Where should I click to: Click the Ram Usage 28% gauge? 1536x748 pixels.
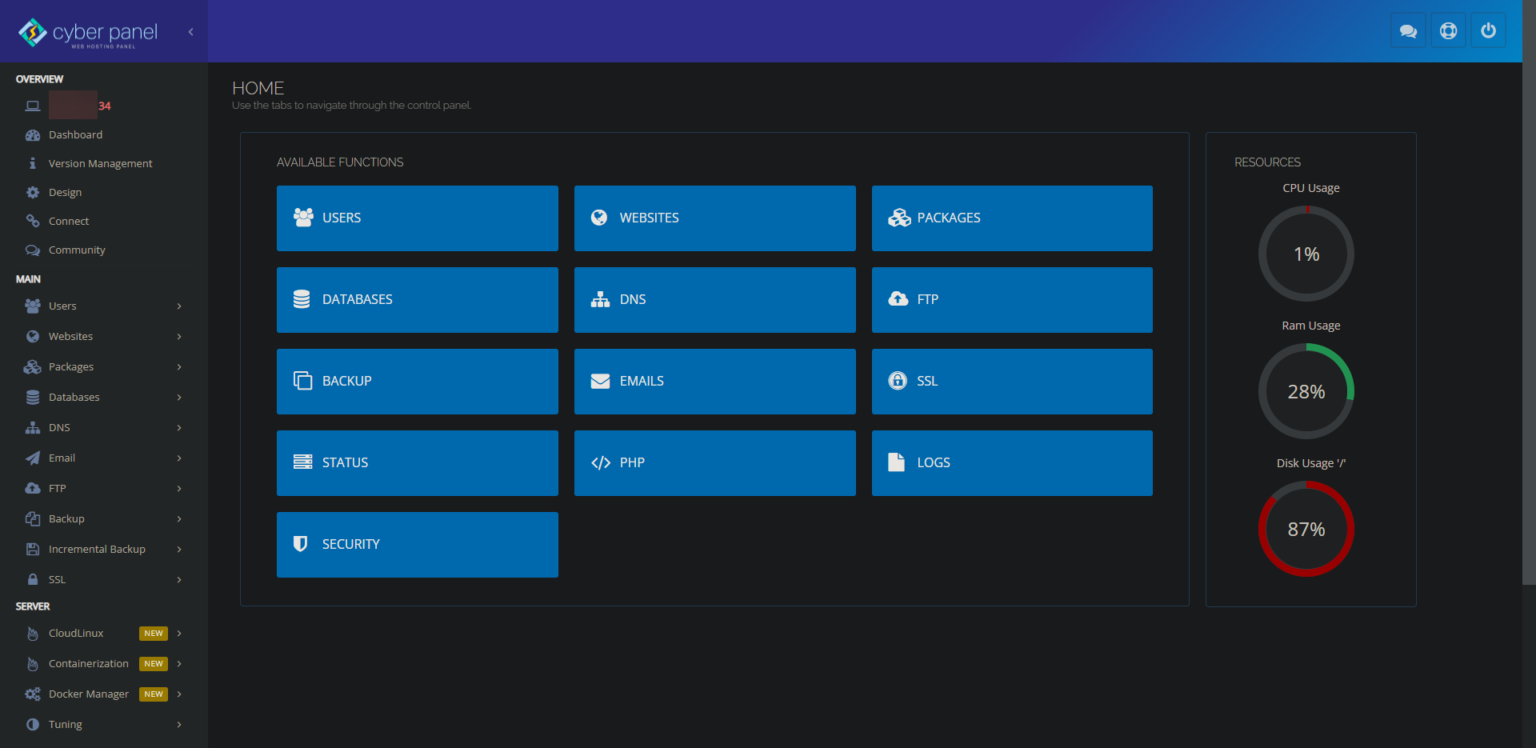[x=1306, y=391]
